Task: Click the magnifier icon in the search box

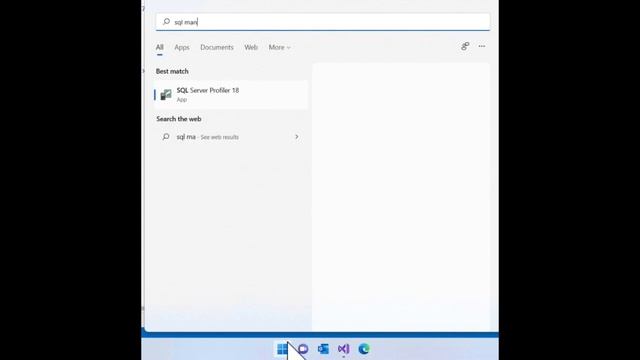Action: 166,22
